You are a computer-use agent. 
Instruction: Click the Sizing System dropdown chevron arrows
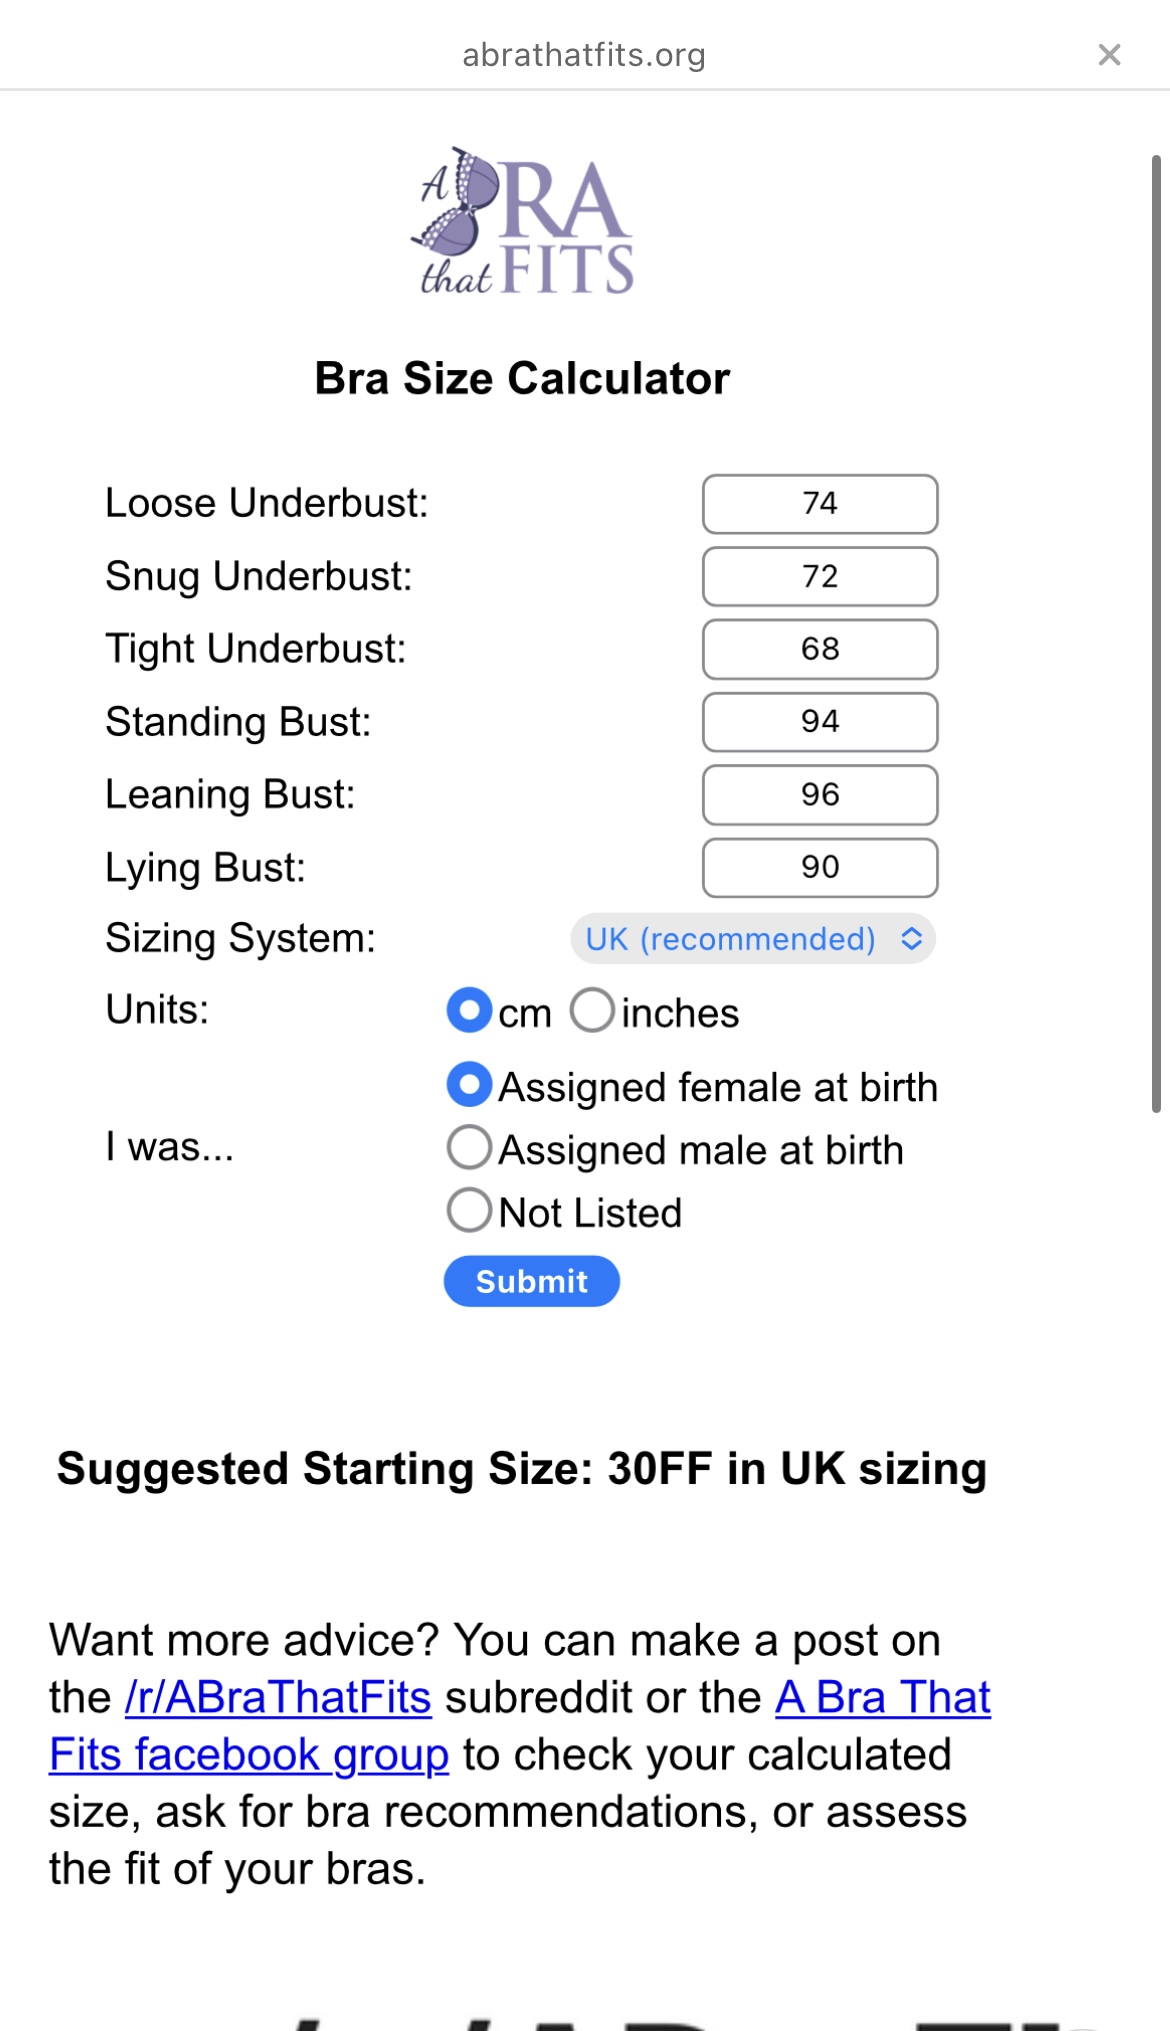pyautogui.click(x=911, y=939)
